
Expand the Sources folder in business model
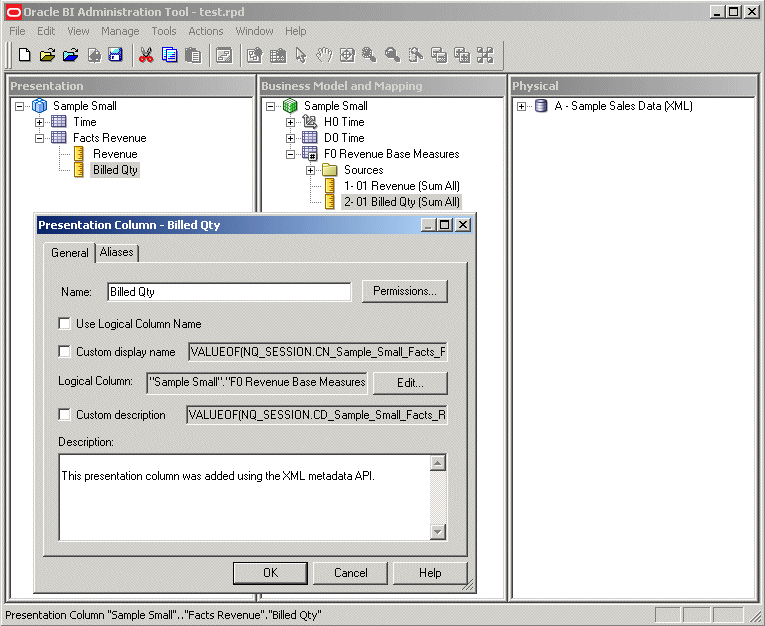310,170
